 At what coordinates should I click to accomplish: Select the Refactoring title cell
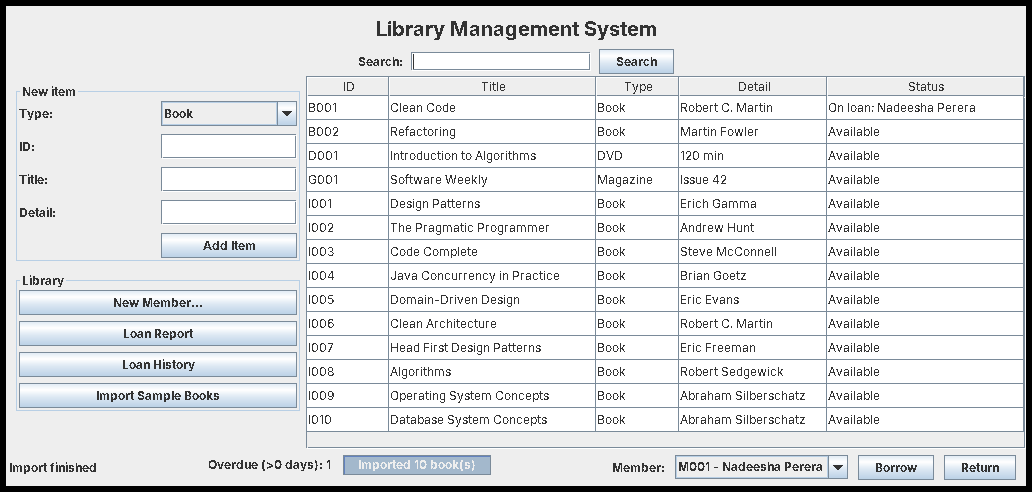pyautogui.click(x=492, y=132)
